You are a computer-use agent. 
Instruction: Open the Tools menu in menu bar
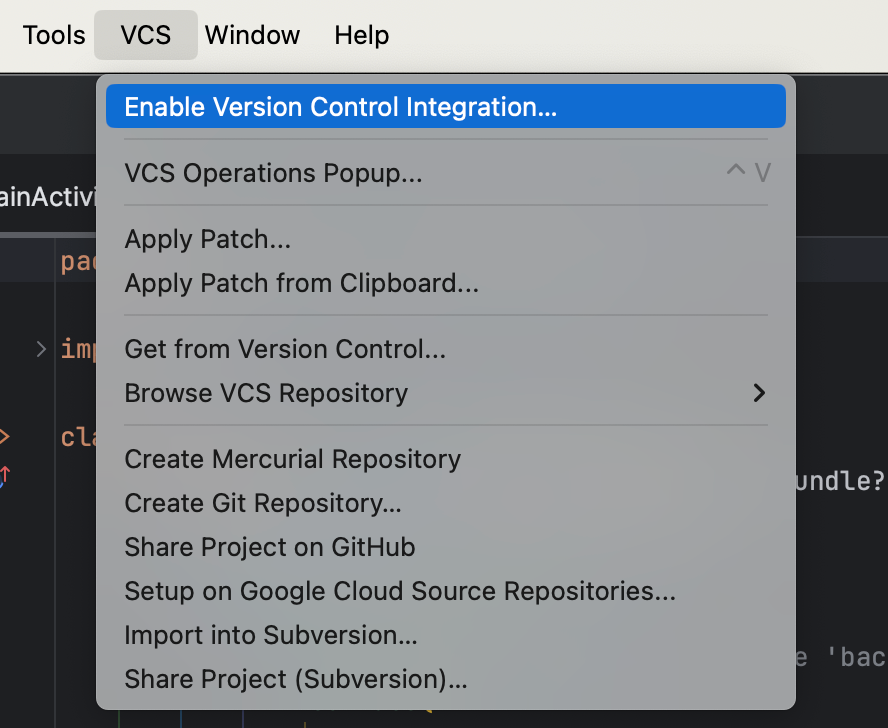pos(54,35)
